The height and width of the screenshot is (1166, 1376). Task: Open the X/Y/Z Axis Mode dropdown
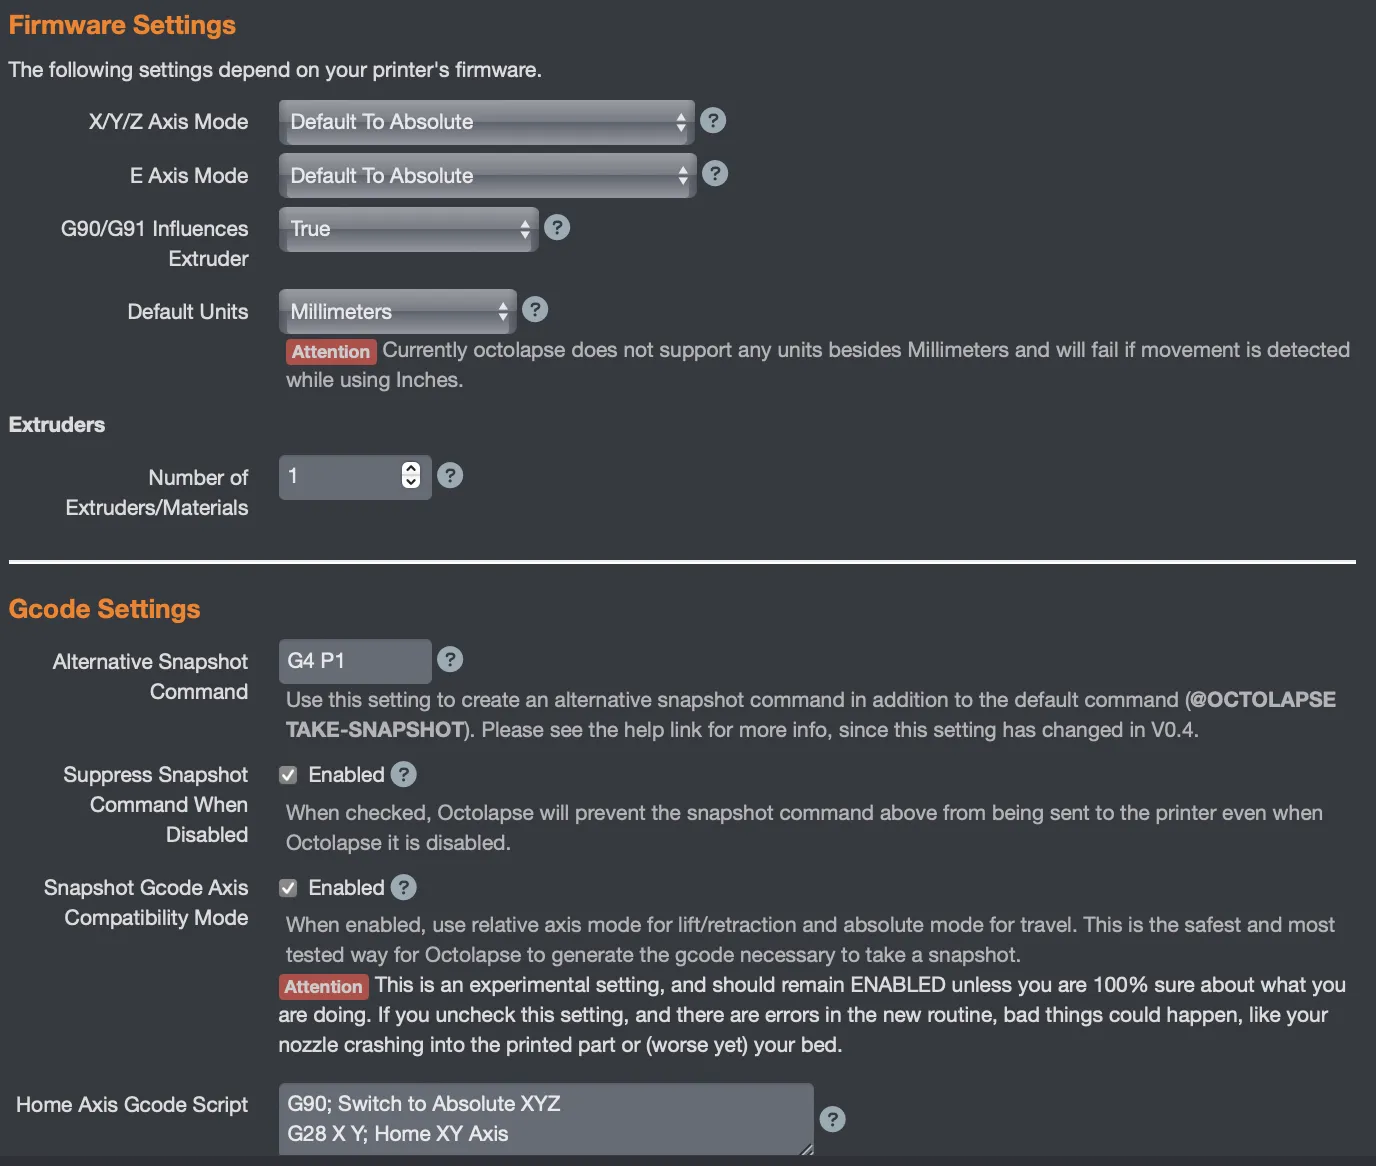point(486,122)
